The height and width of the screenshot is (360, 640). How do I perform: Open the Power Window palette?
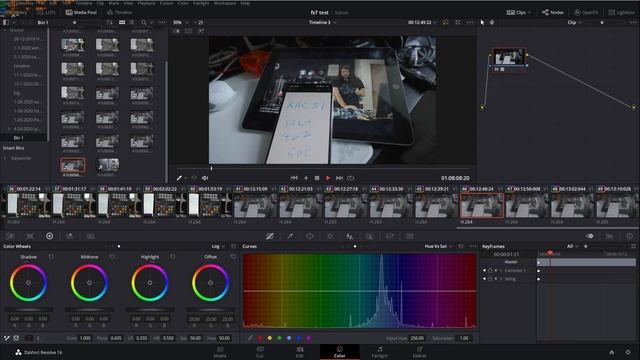pos(310,236)
